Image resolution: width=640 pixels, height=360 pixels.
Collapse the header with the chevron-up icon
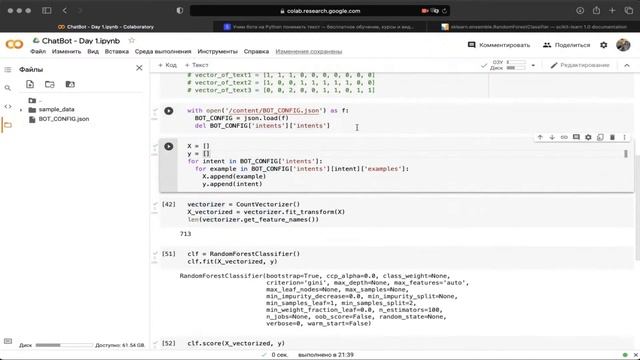627,65
